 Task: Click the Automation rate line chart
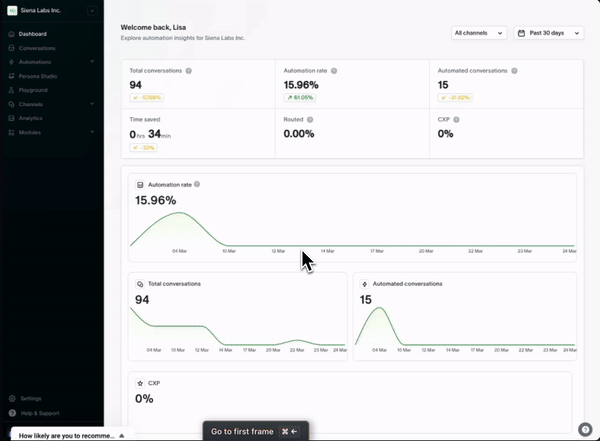click(352, 230)
